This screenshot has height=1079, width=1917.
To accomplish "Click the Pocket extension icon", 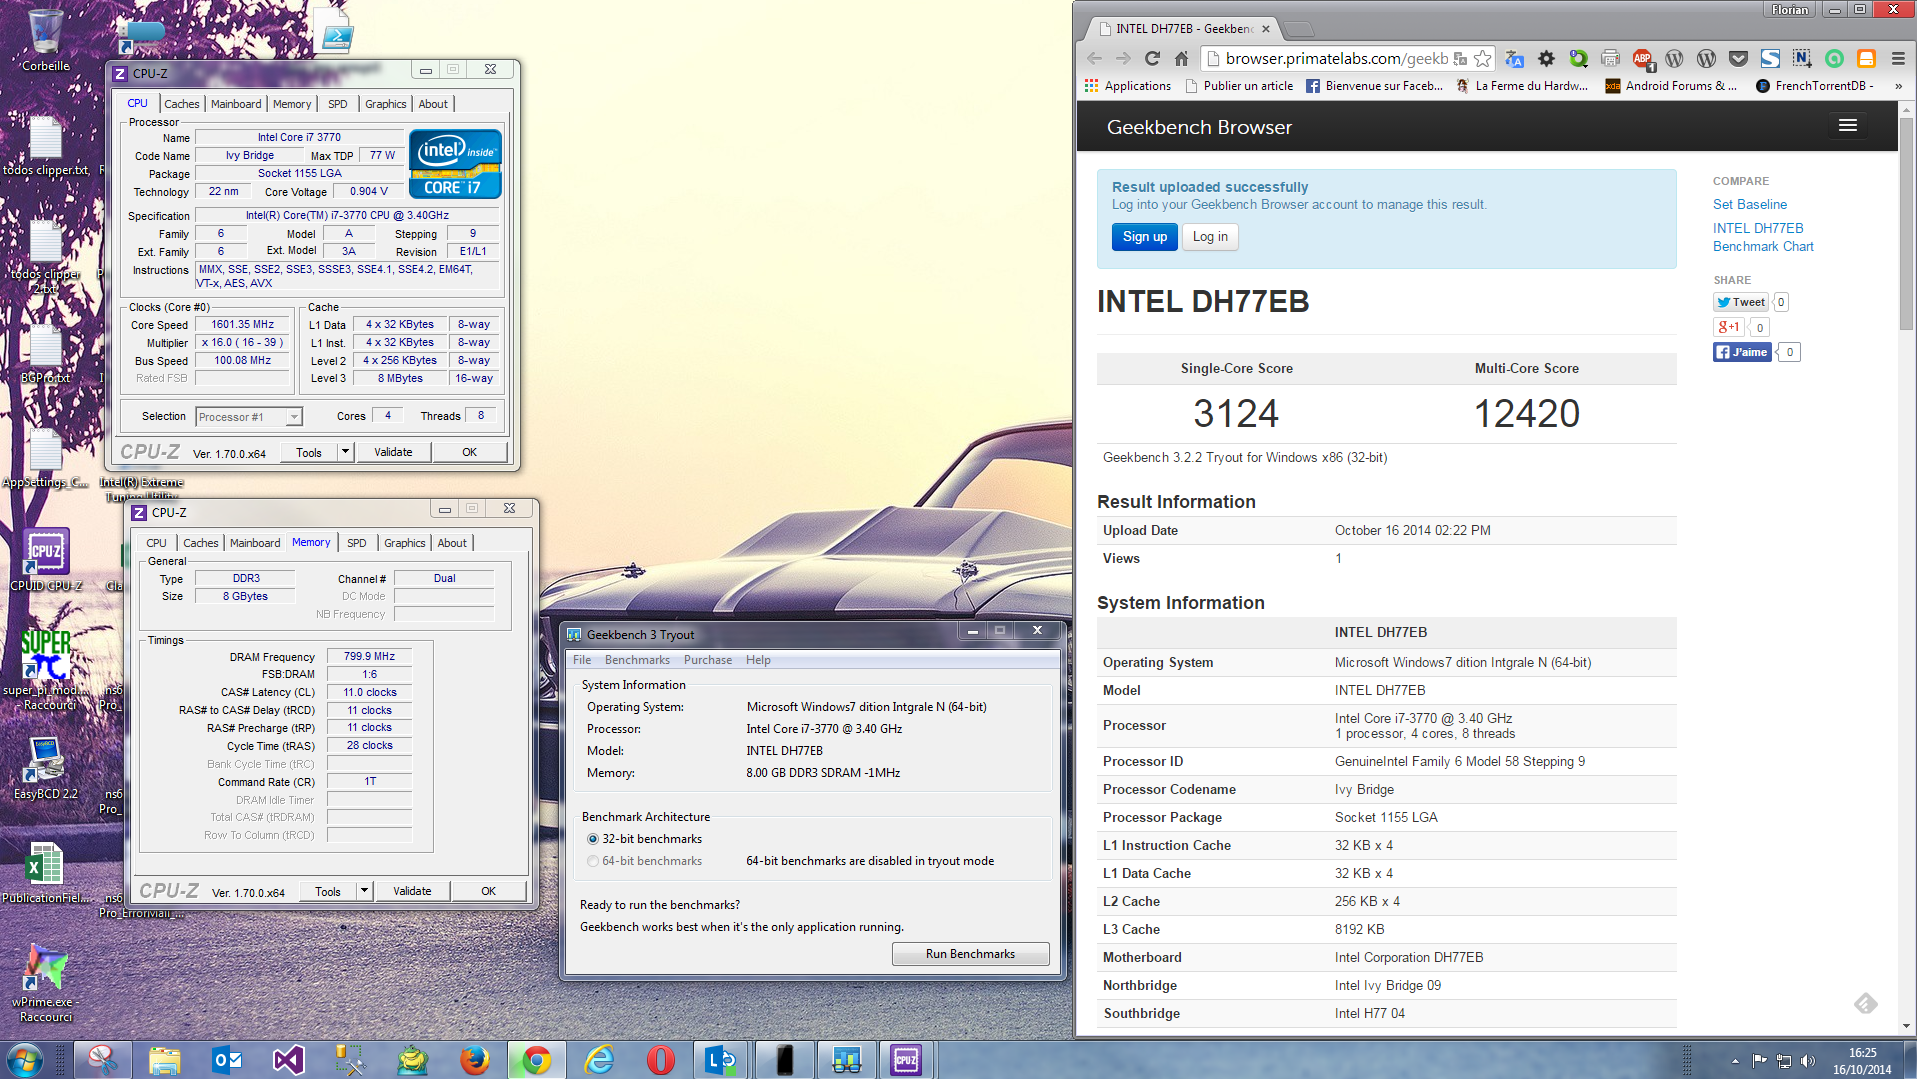I will tap(1738, 59).
